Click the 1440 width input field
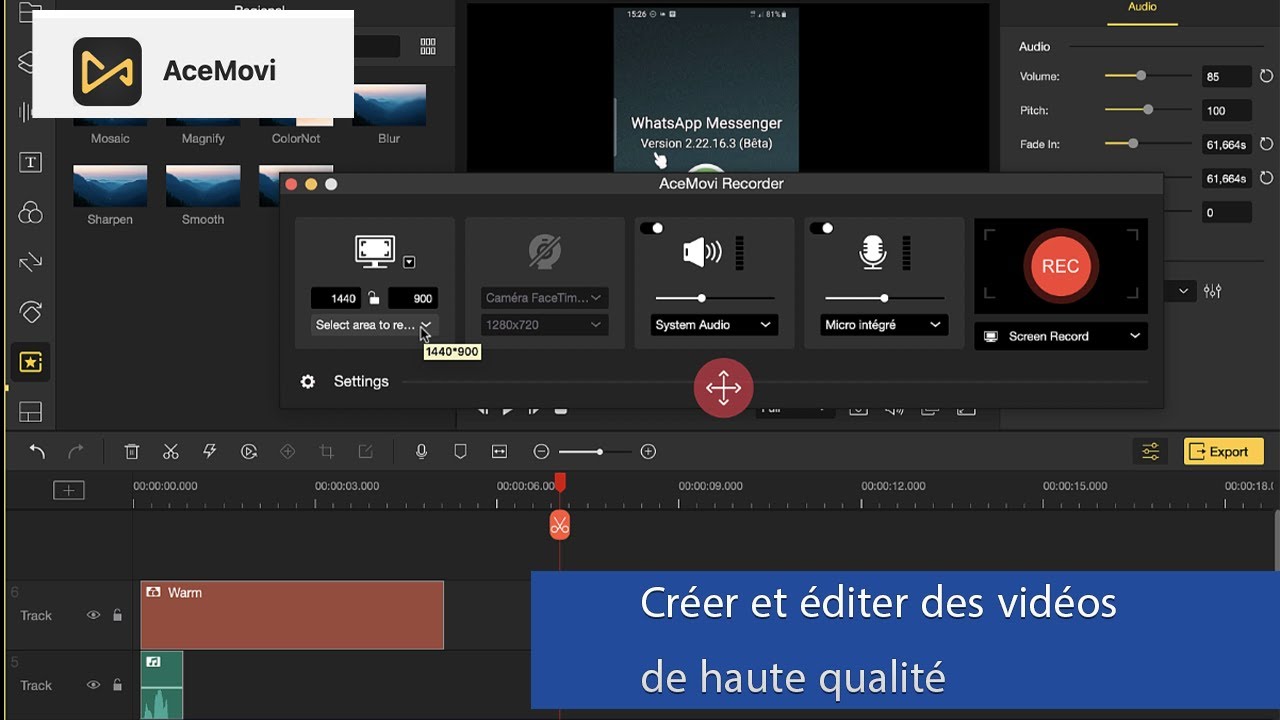 coord(335,298)
